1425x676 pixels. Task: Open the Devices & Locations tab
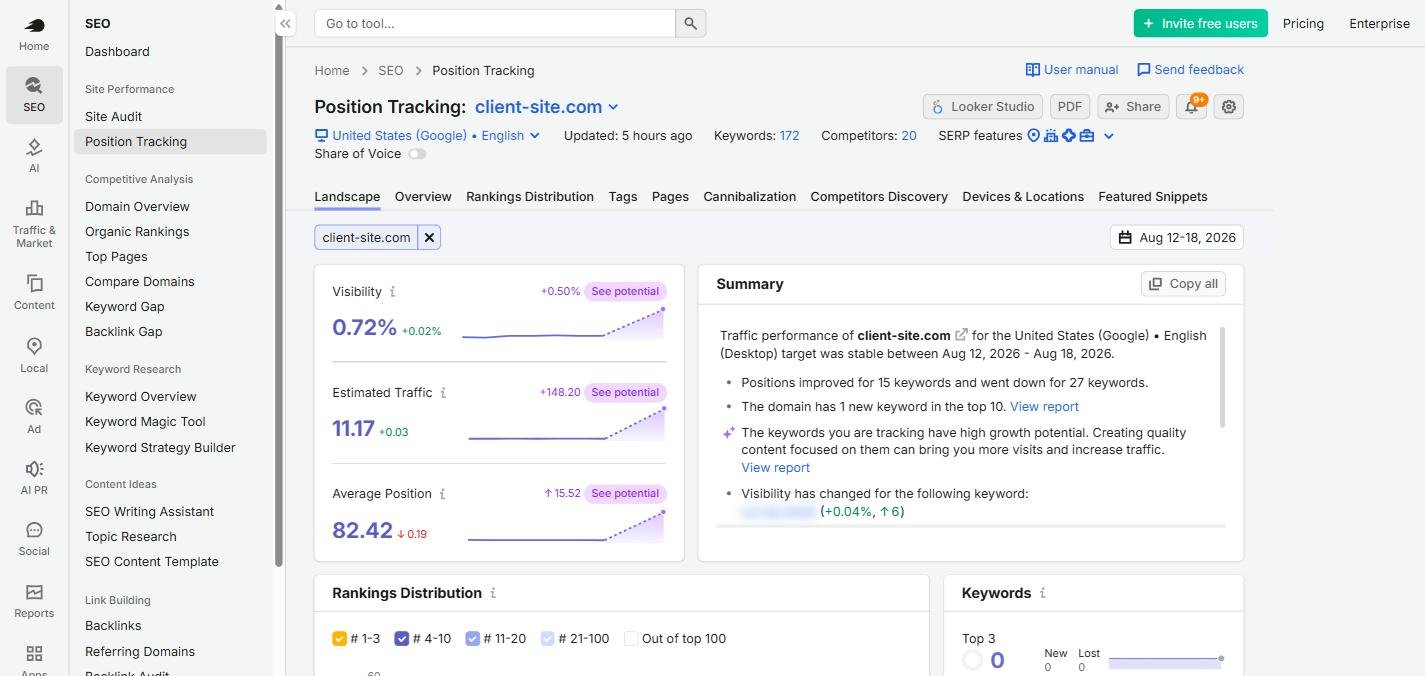1023,197
